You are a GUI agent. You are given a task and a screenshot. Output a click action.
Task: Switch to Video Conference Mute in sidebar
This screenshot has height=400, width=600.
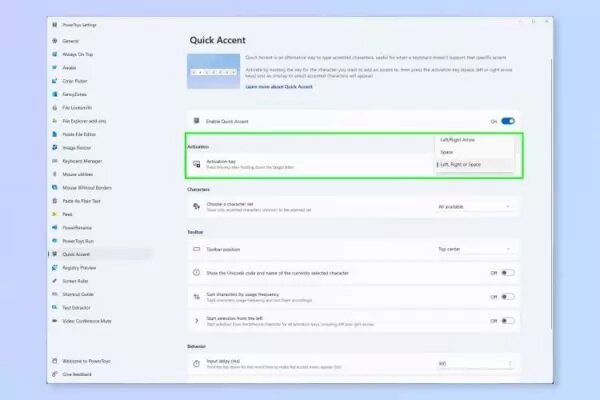[87, 321]
